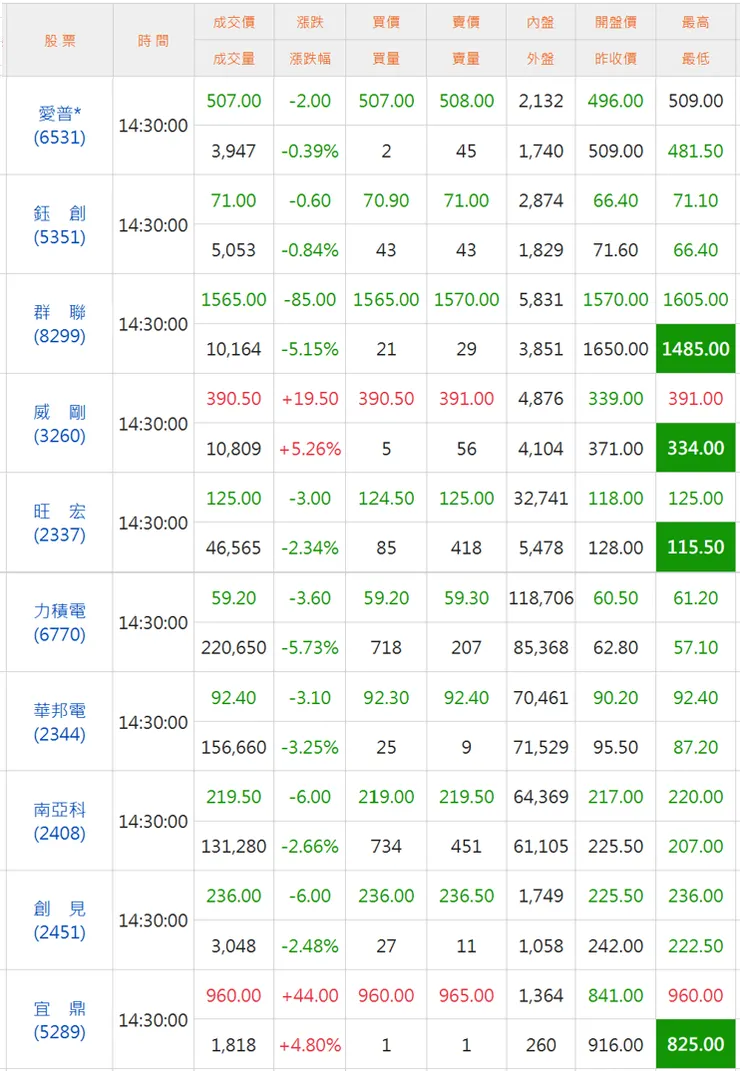Click the 華邦電 (2344) stock link
This screenshot has height=1071, width=740.
pyautogui.click(x=60, y=722)
